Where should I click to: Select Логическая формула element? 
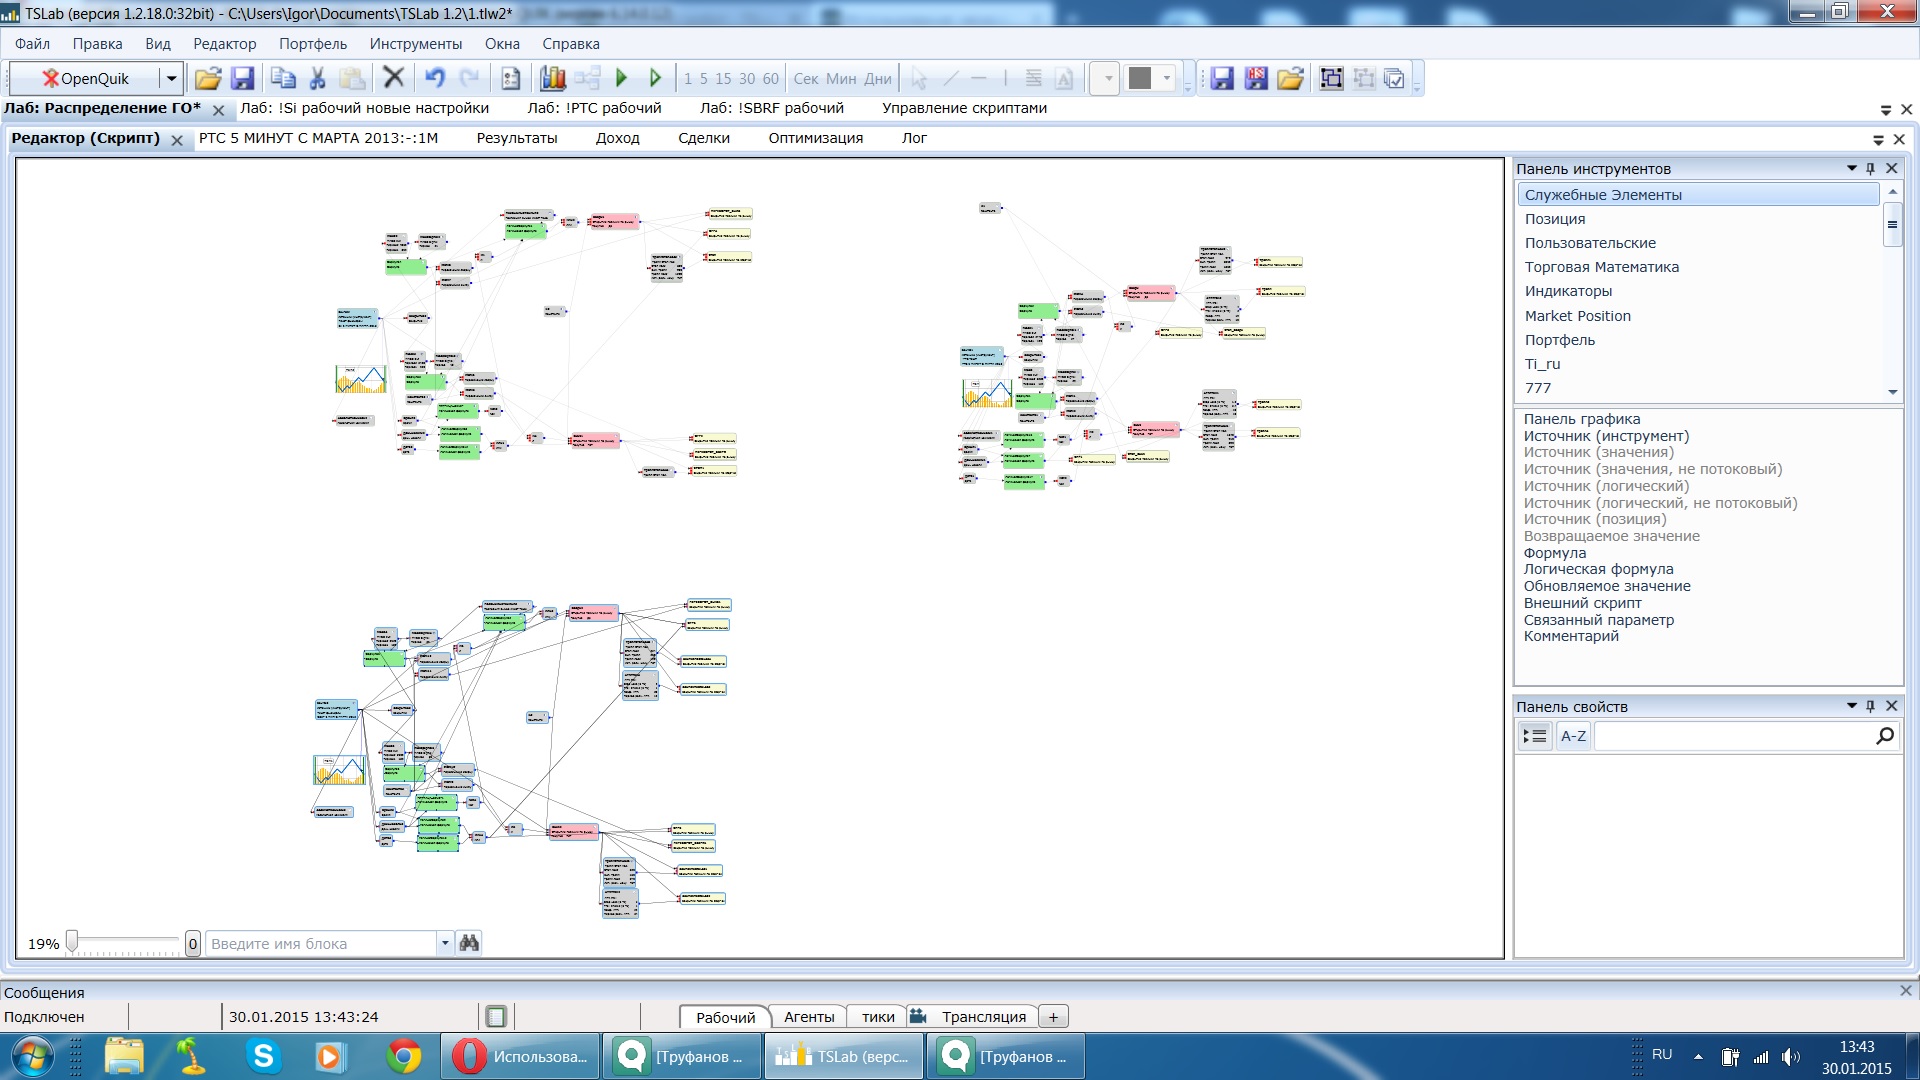pos(1598,569)
